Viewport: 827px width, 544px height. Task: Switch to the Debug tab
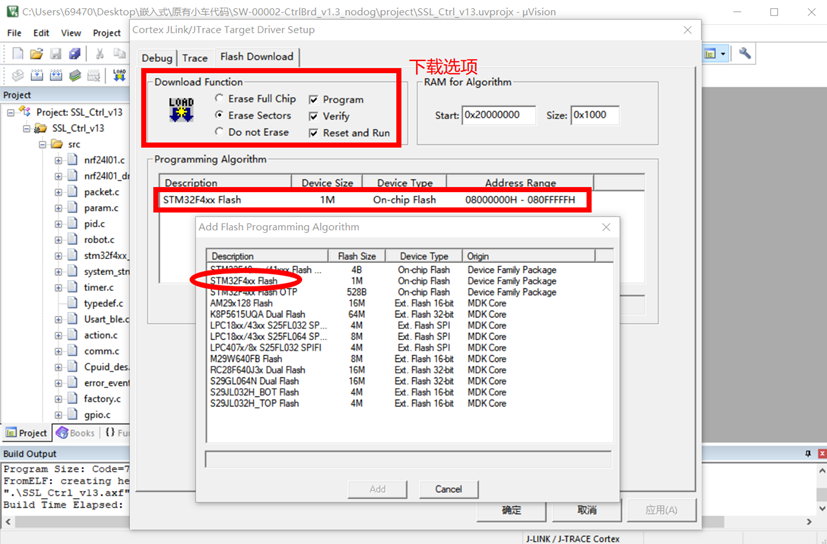coord(157,58)
